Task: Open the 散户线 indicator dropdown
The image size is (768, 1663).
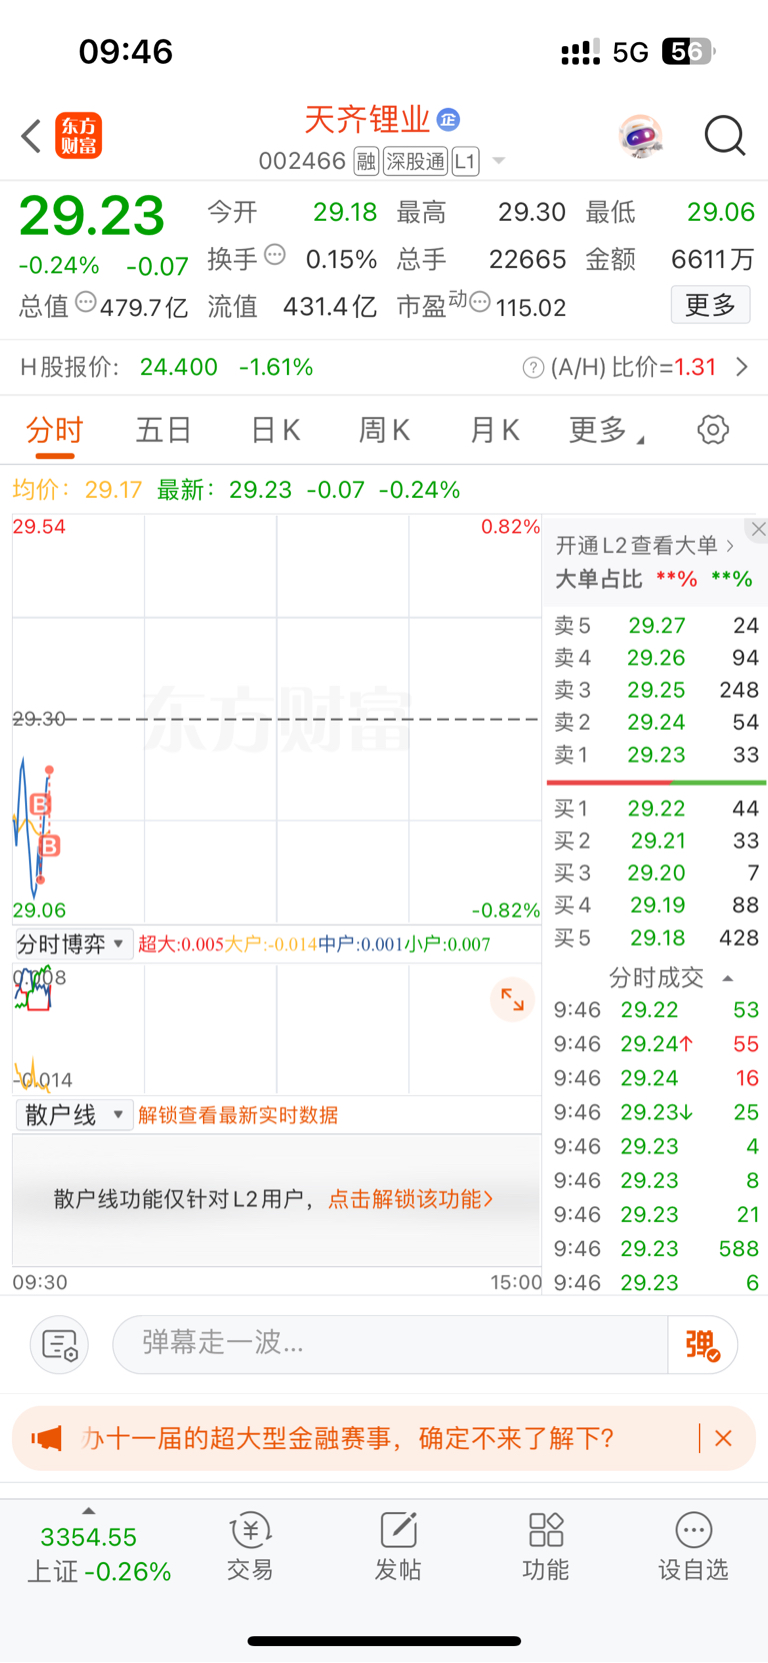Action: (73, 1115)
